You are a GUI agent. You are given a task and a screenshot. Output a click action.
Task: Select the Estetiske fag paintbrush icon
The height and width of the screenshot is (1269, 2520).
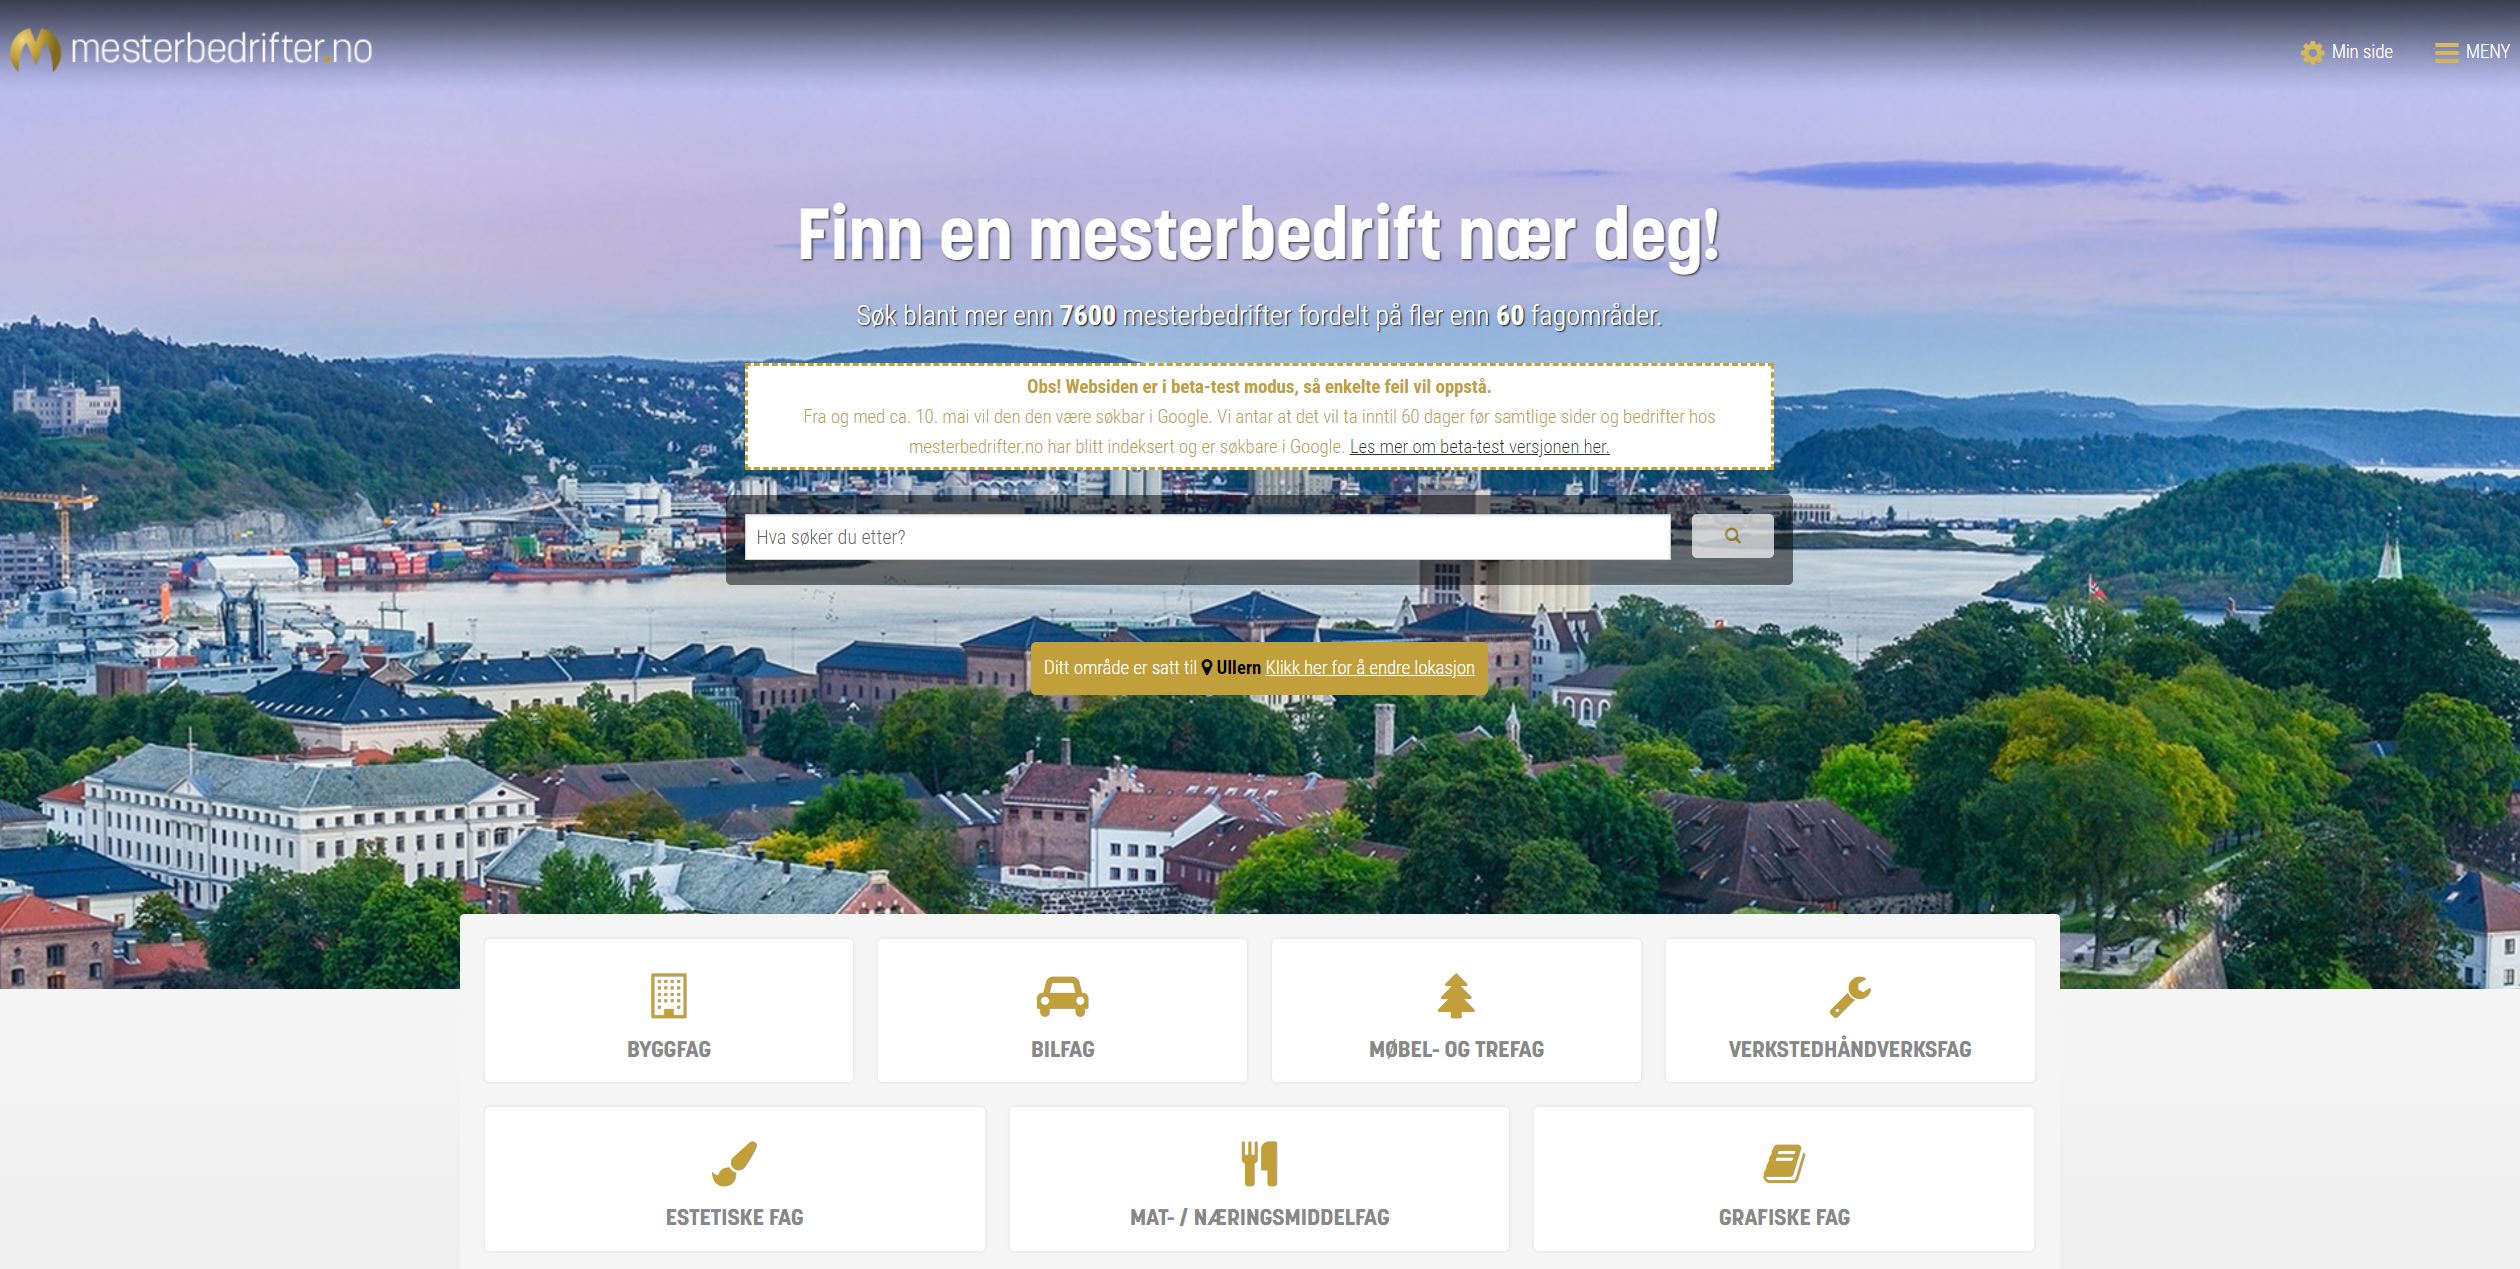(x=735, y=1163)
